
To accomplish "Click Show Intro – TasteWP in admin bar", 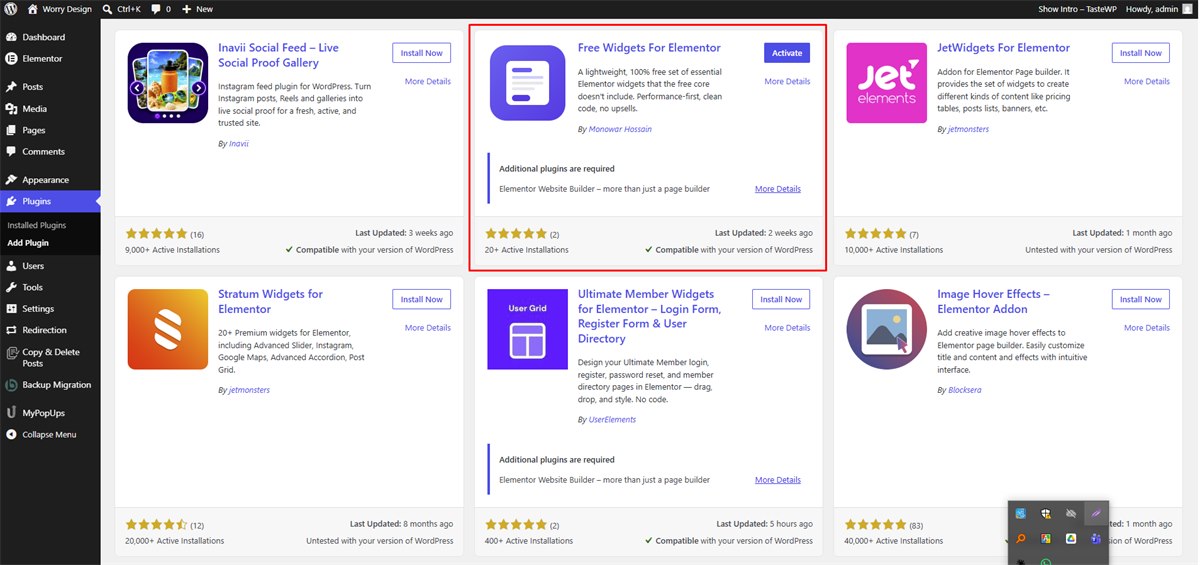I will point(1076,8).
